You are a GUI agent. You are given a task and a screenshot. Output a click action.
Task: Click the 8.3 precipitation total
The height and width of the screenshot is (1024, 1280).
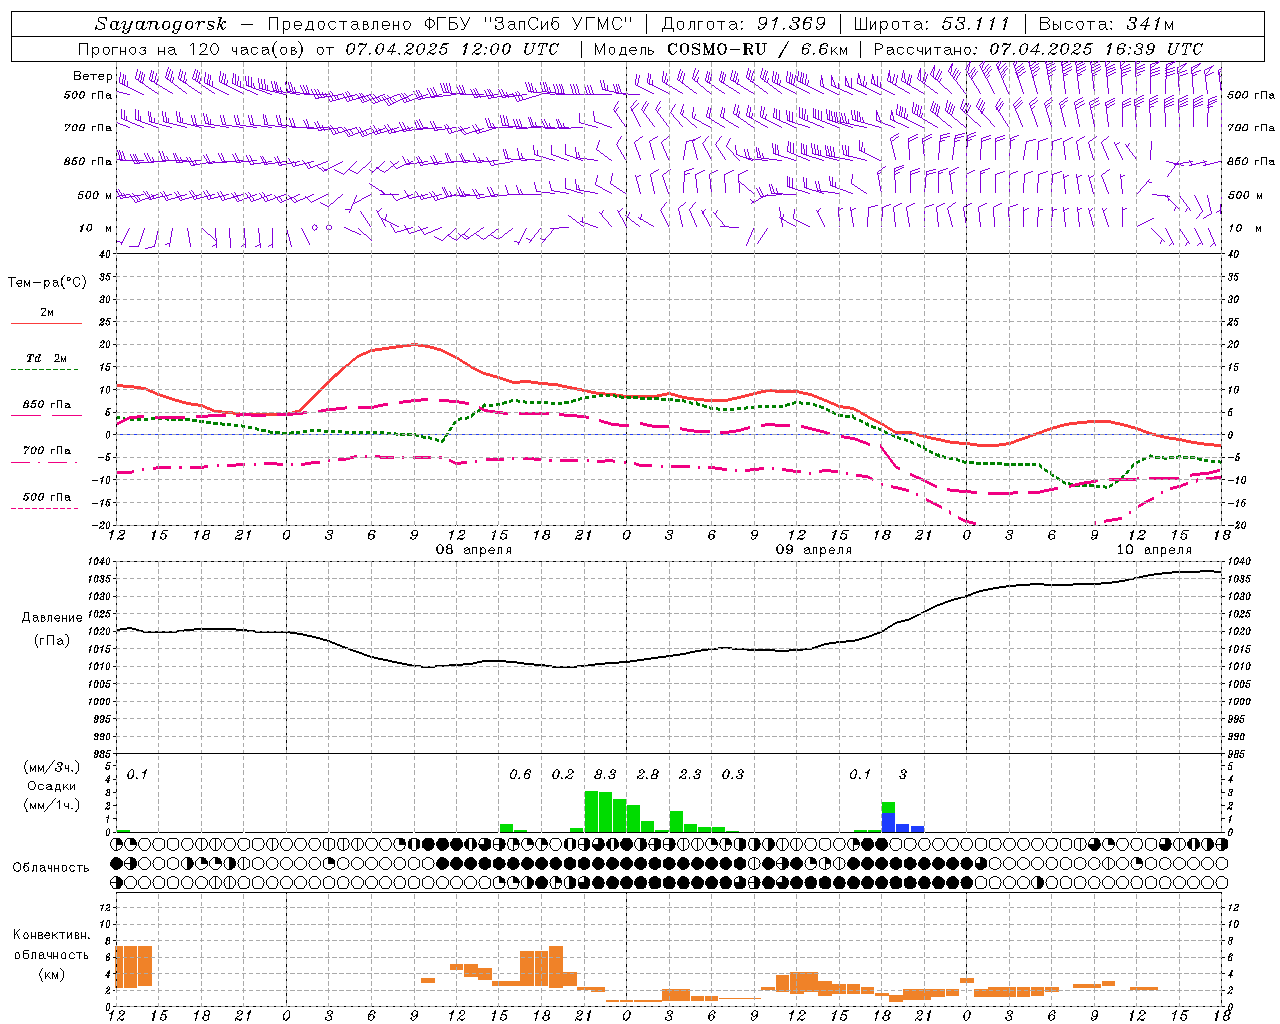pyautogui.click(x=605, y=775)
